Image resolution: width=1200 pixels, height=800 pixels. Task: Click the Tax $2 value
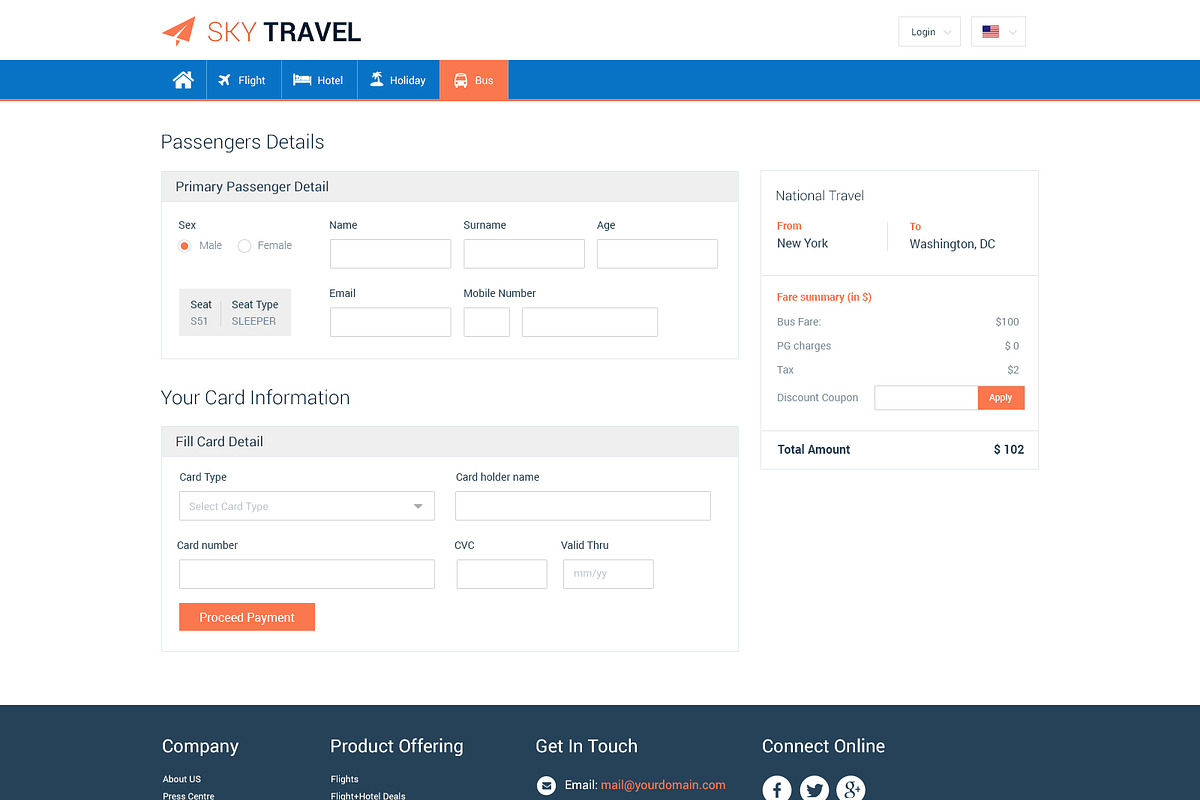(1013, 370)
